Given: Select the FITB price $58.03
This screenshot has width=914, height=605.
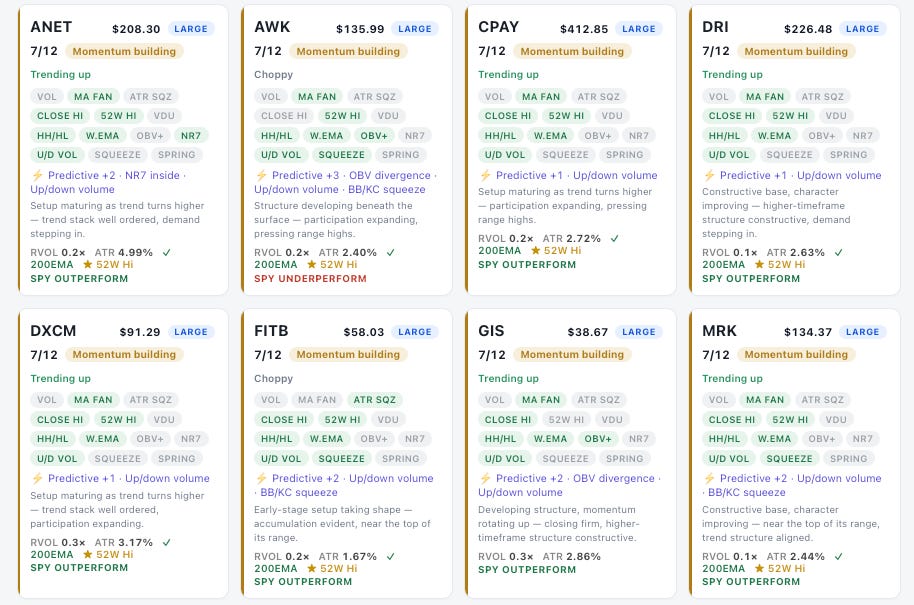Looking at the screenshot, I should tap(364, 332).
